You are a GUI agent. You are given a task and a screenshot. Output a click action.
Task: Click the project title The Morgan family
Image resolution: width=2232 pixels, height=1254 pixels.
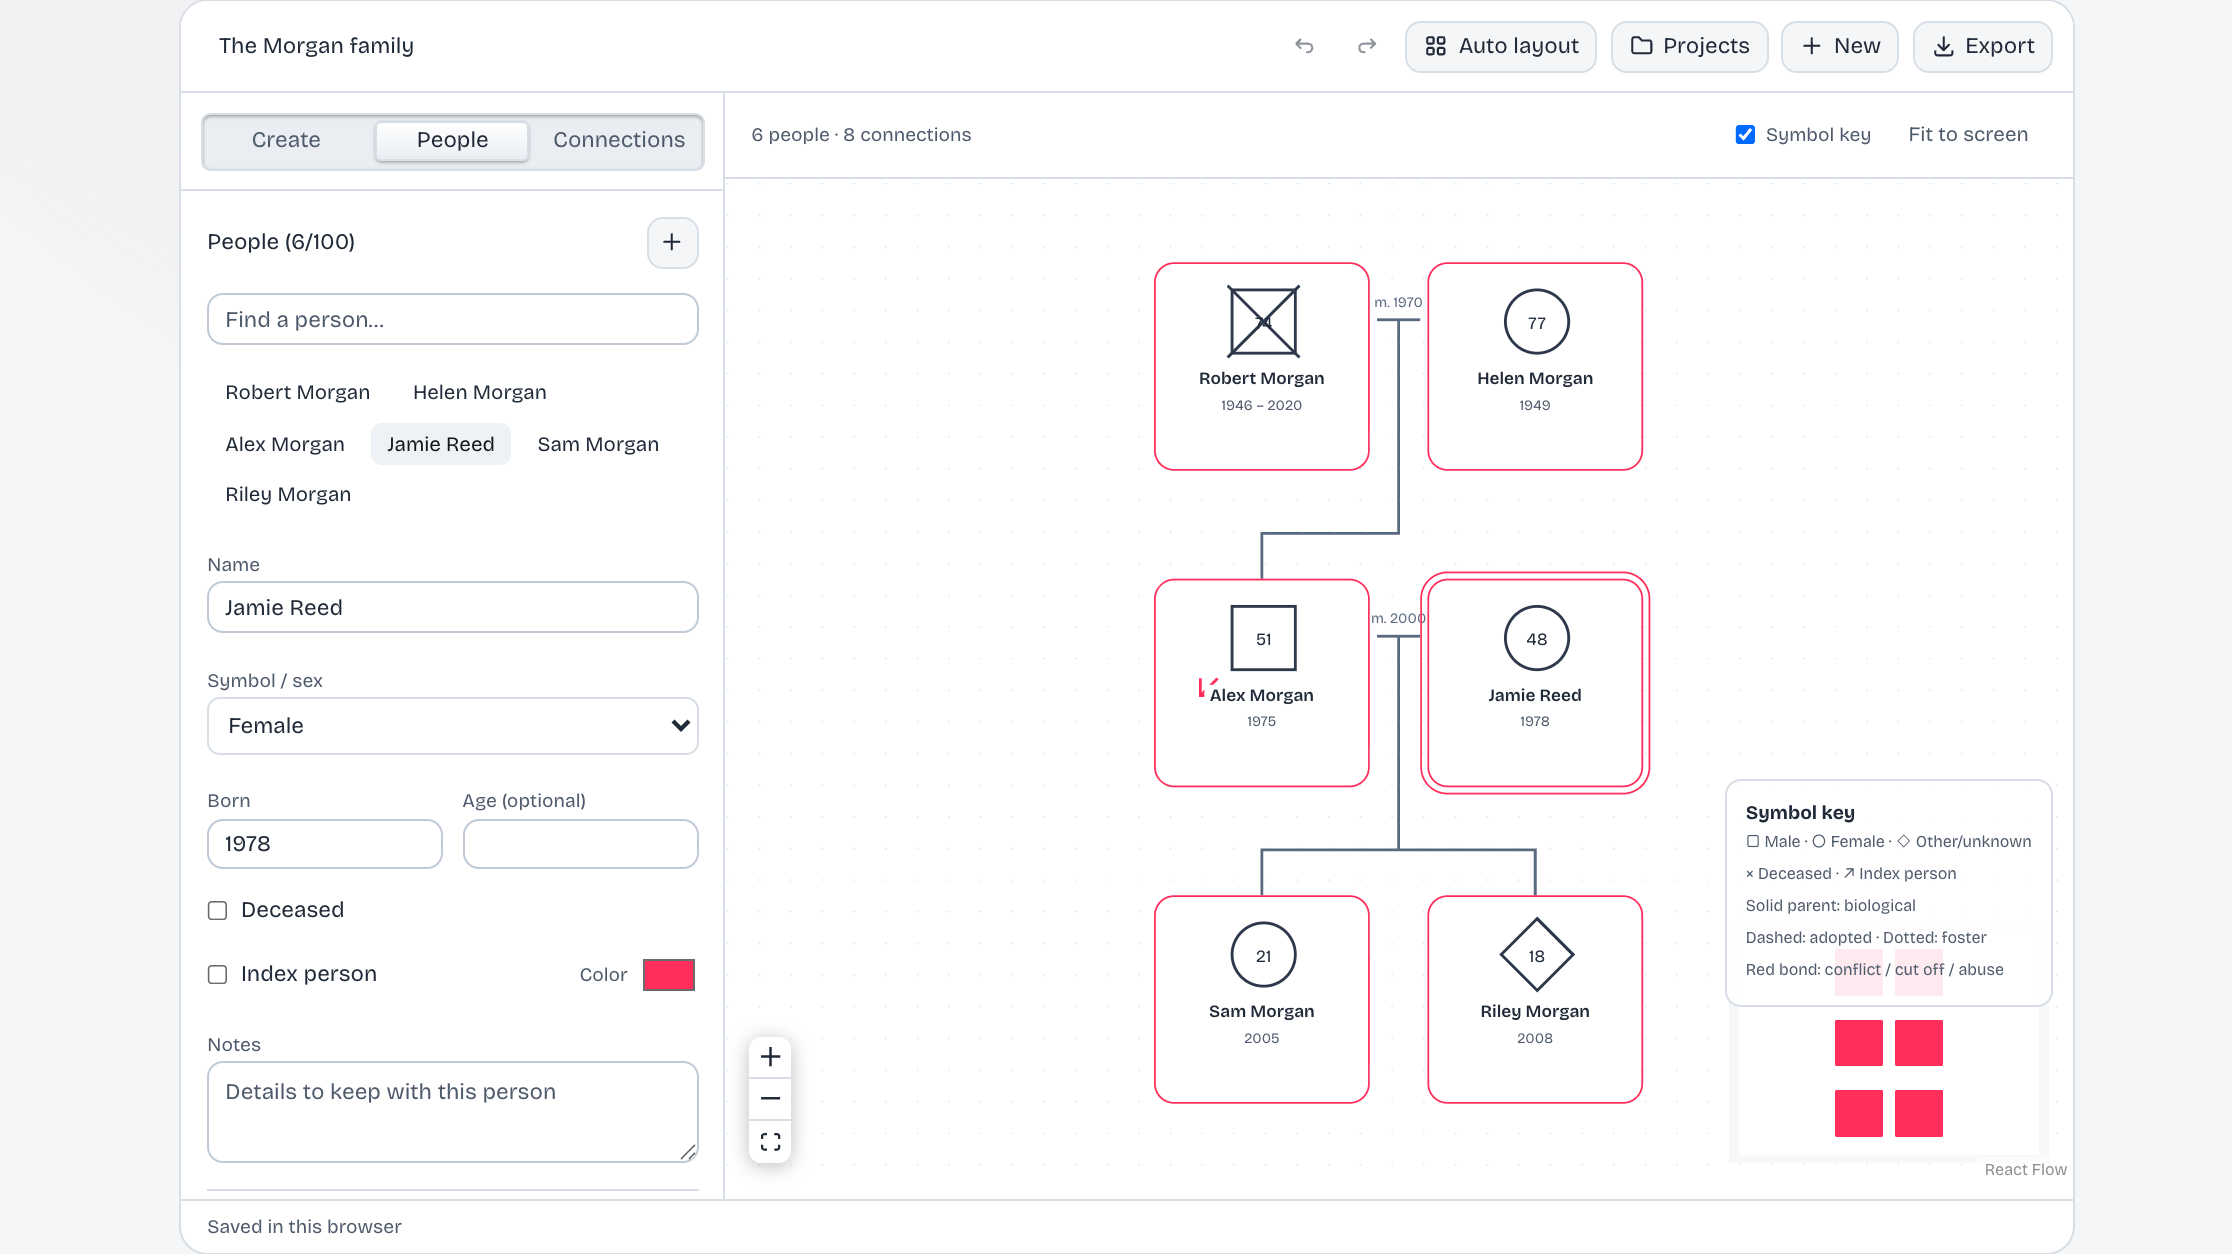(x=316, y=46)
